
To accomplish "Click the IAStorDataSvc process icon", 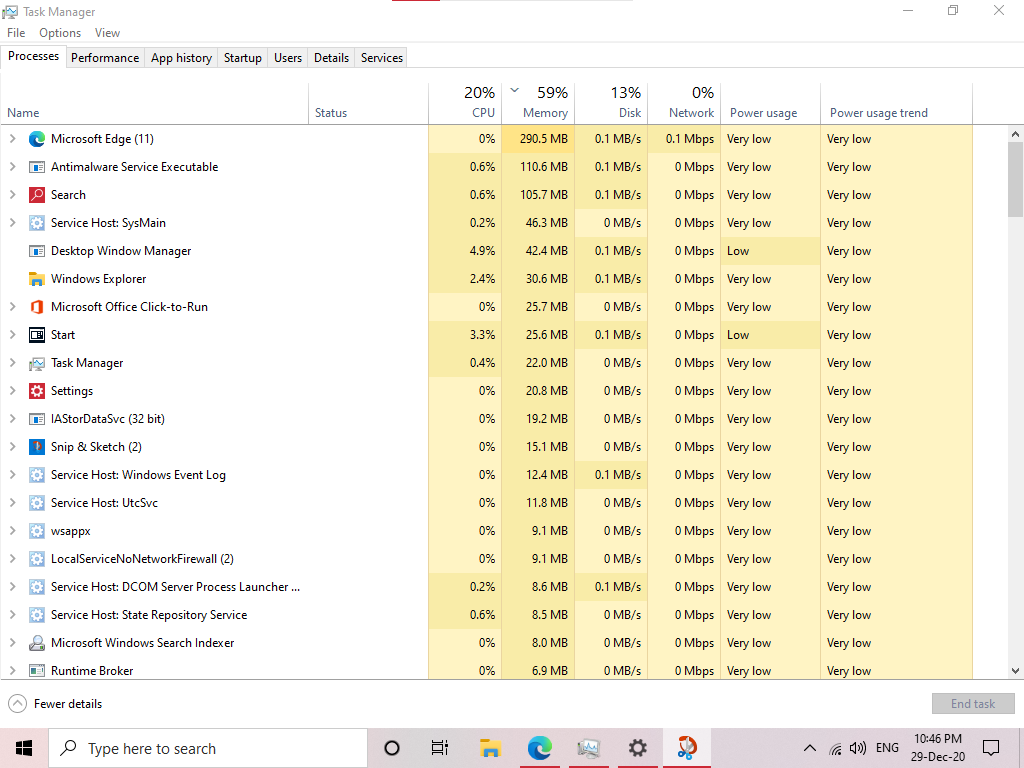I will [x=37, y=419].
